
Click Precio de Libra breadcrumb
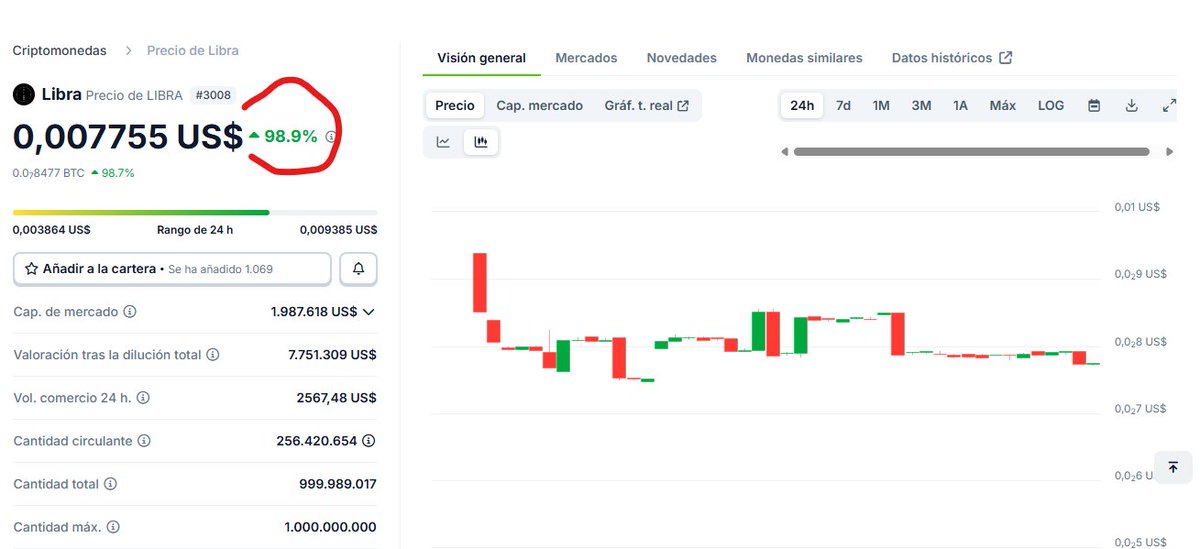[193, 50]
